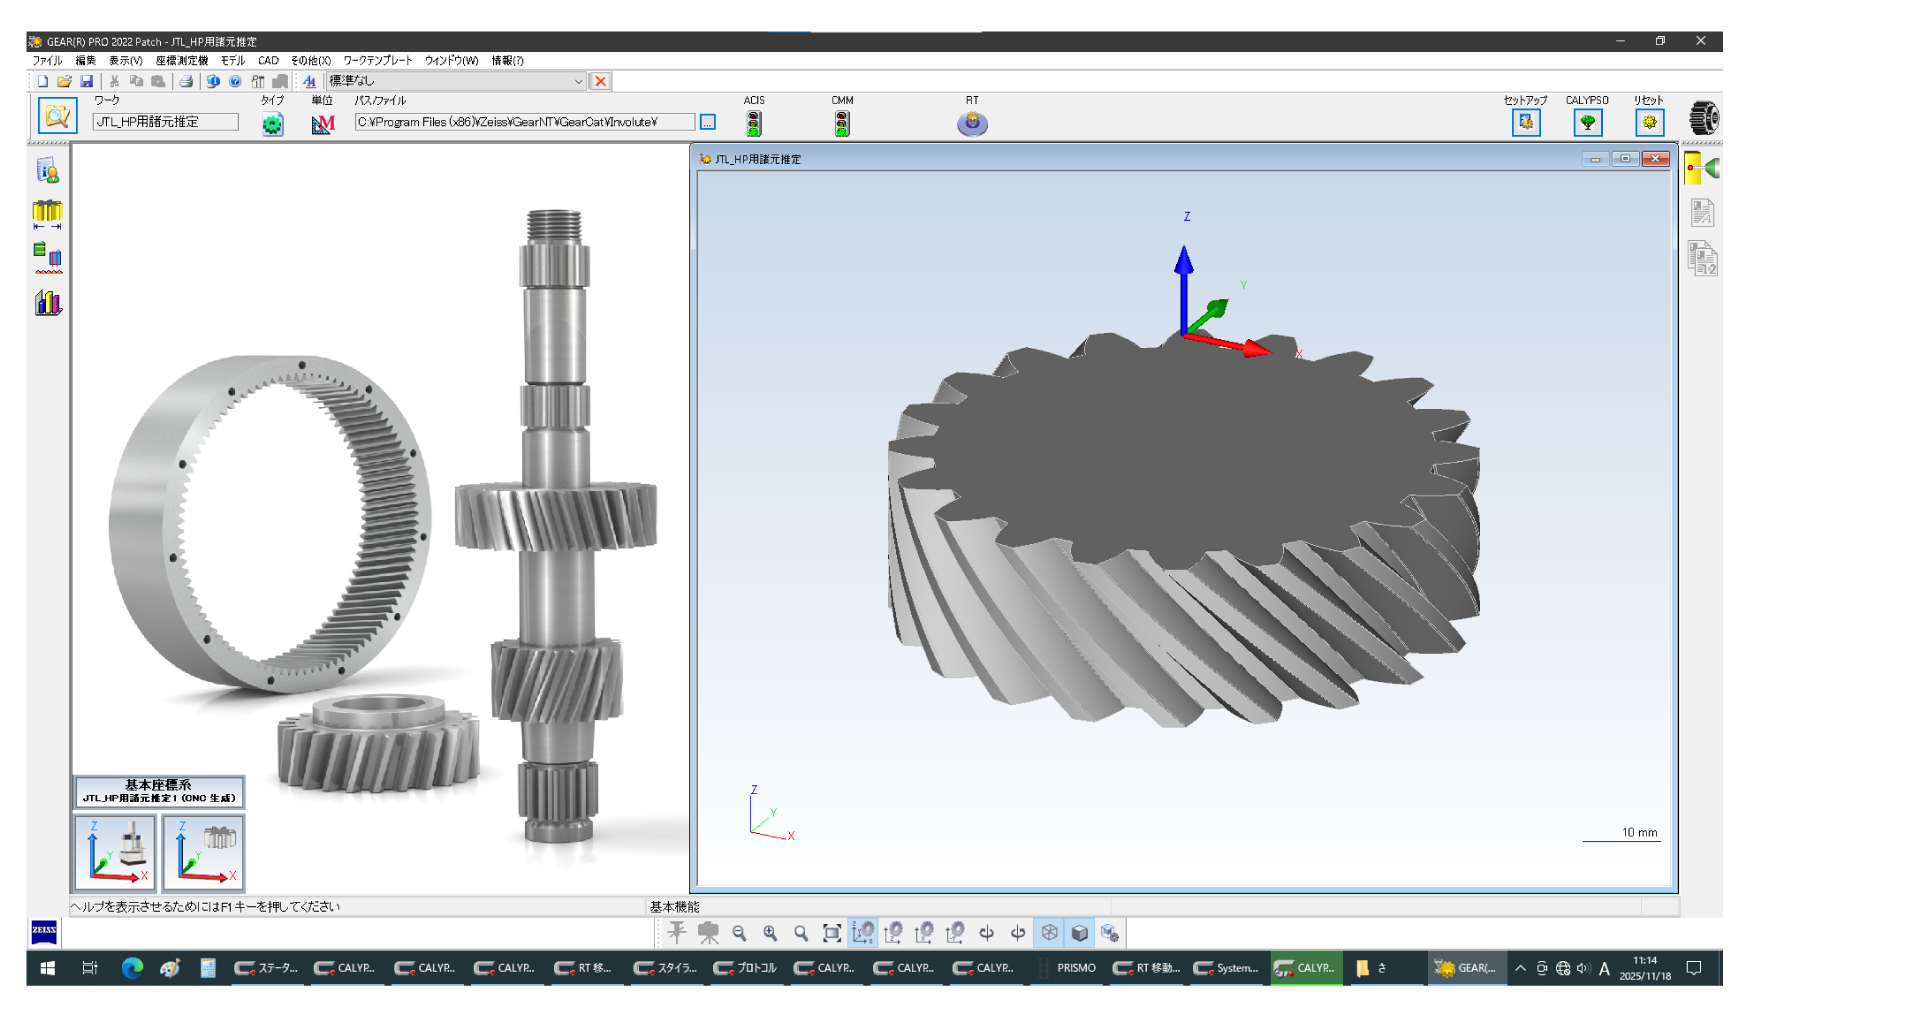Browse path using the ... file browser button
This screenshot has height=1025, width=1920.
pyautogui.click(x=707, y=121)
